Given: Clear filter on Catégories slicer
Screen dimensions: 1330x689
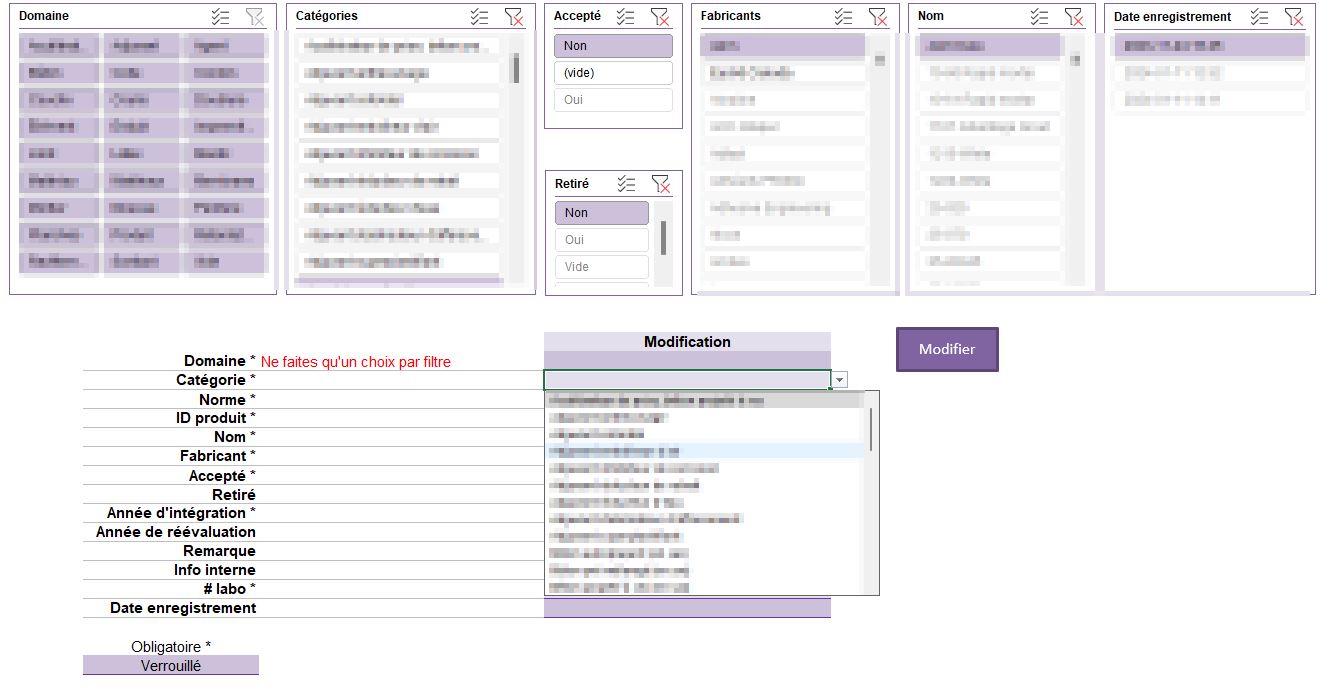Looking at the screenshot, I should tap(513, 16).
